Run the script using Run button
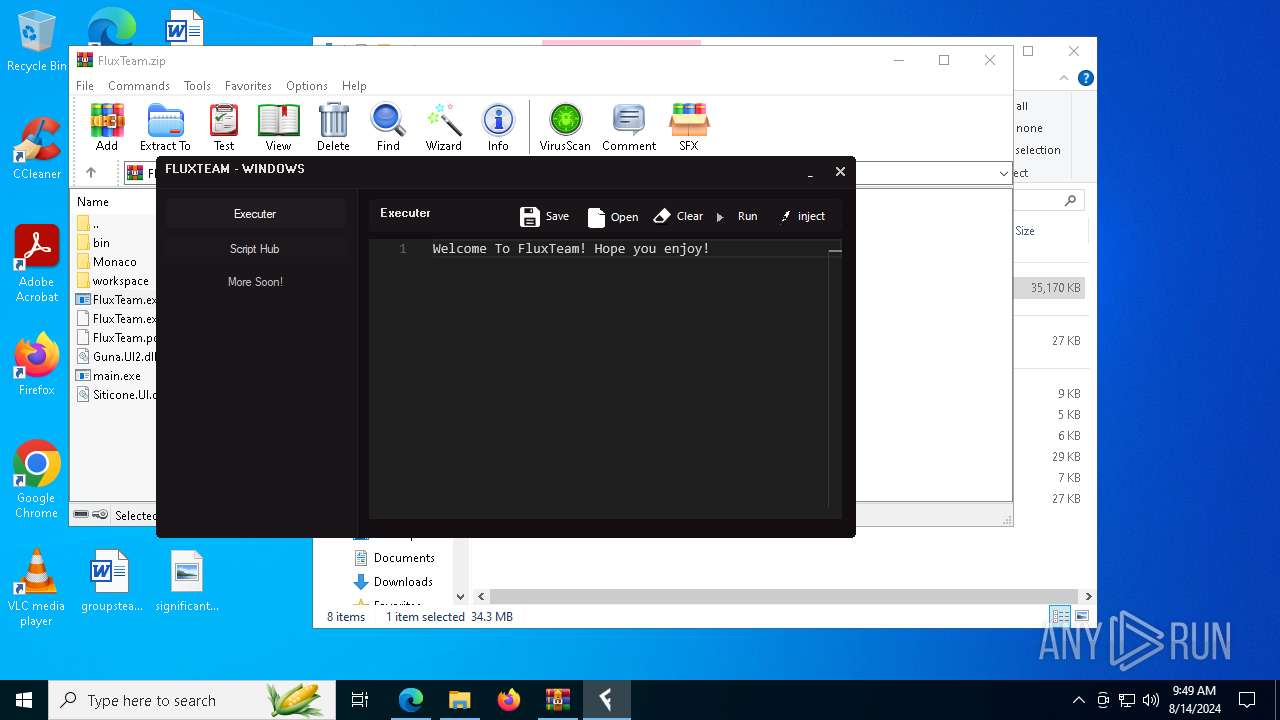Screen dimensions: 1280x720 (x=737, y=216)
